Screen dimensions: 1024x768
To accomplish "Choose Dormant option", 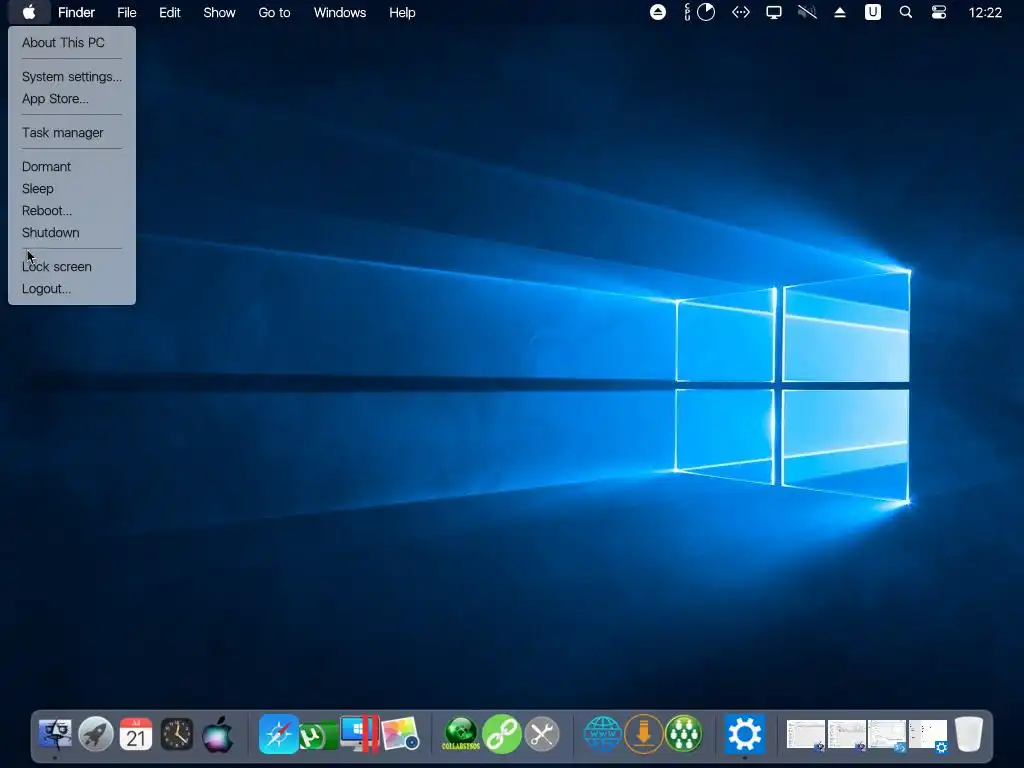I will [46, 167].
